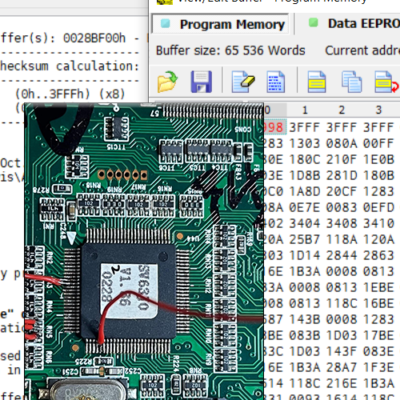Select column header 2 in the hex grid

tap(342, 110)
